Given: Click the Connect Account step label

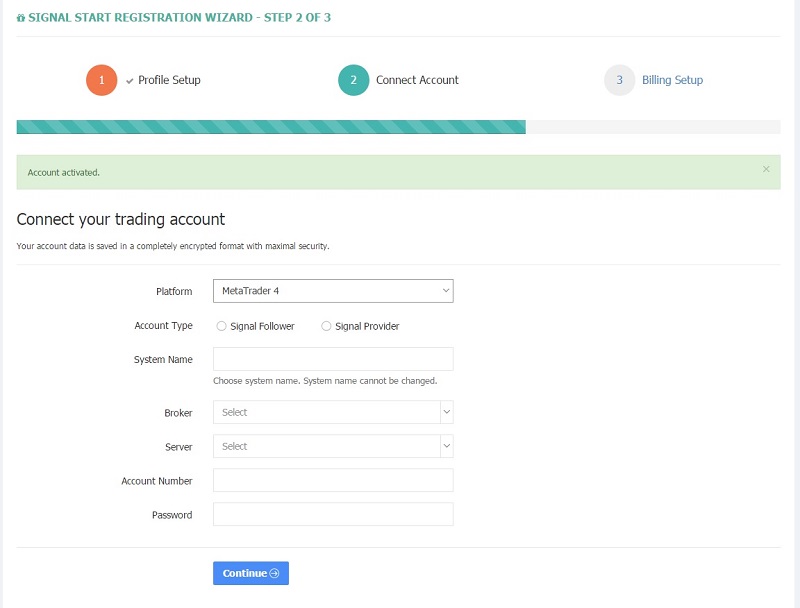Looking at the screenshot, I should pos(417,80).
